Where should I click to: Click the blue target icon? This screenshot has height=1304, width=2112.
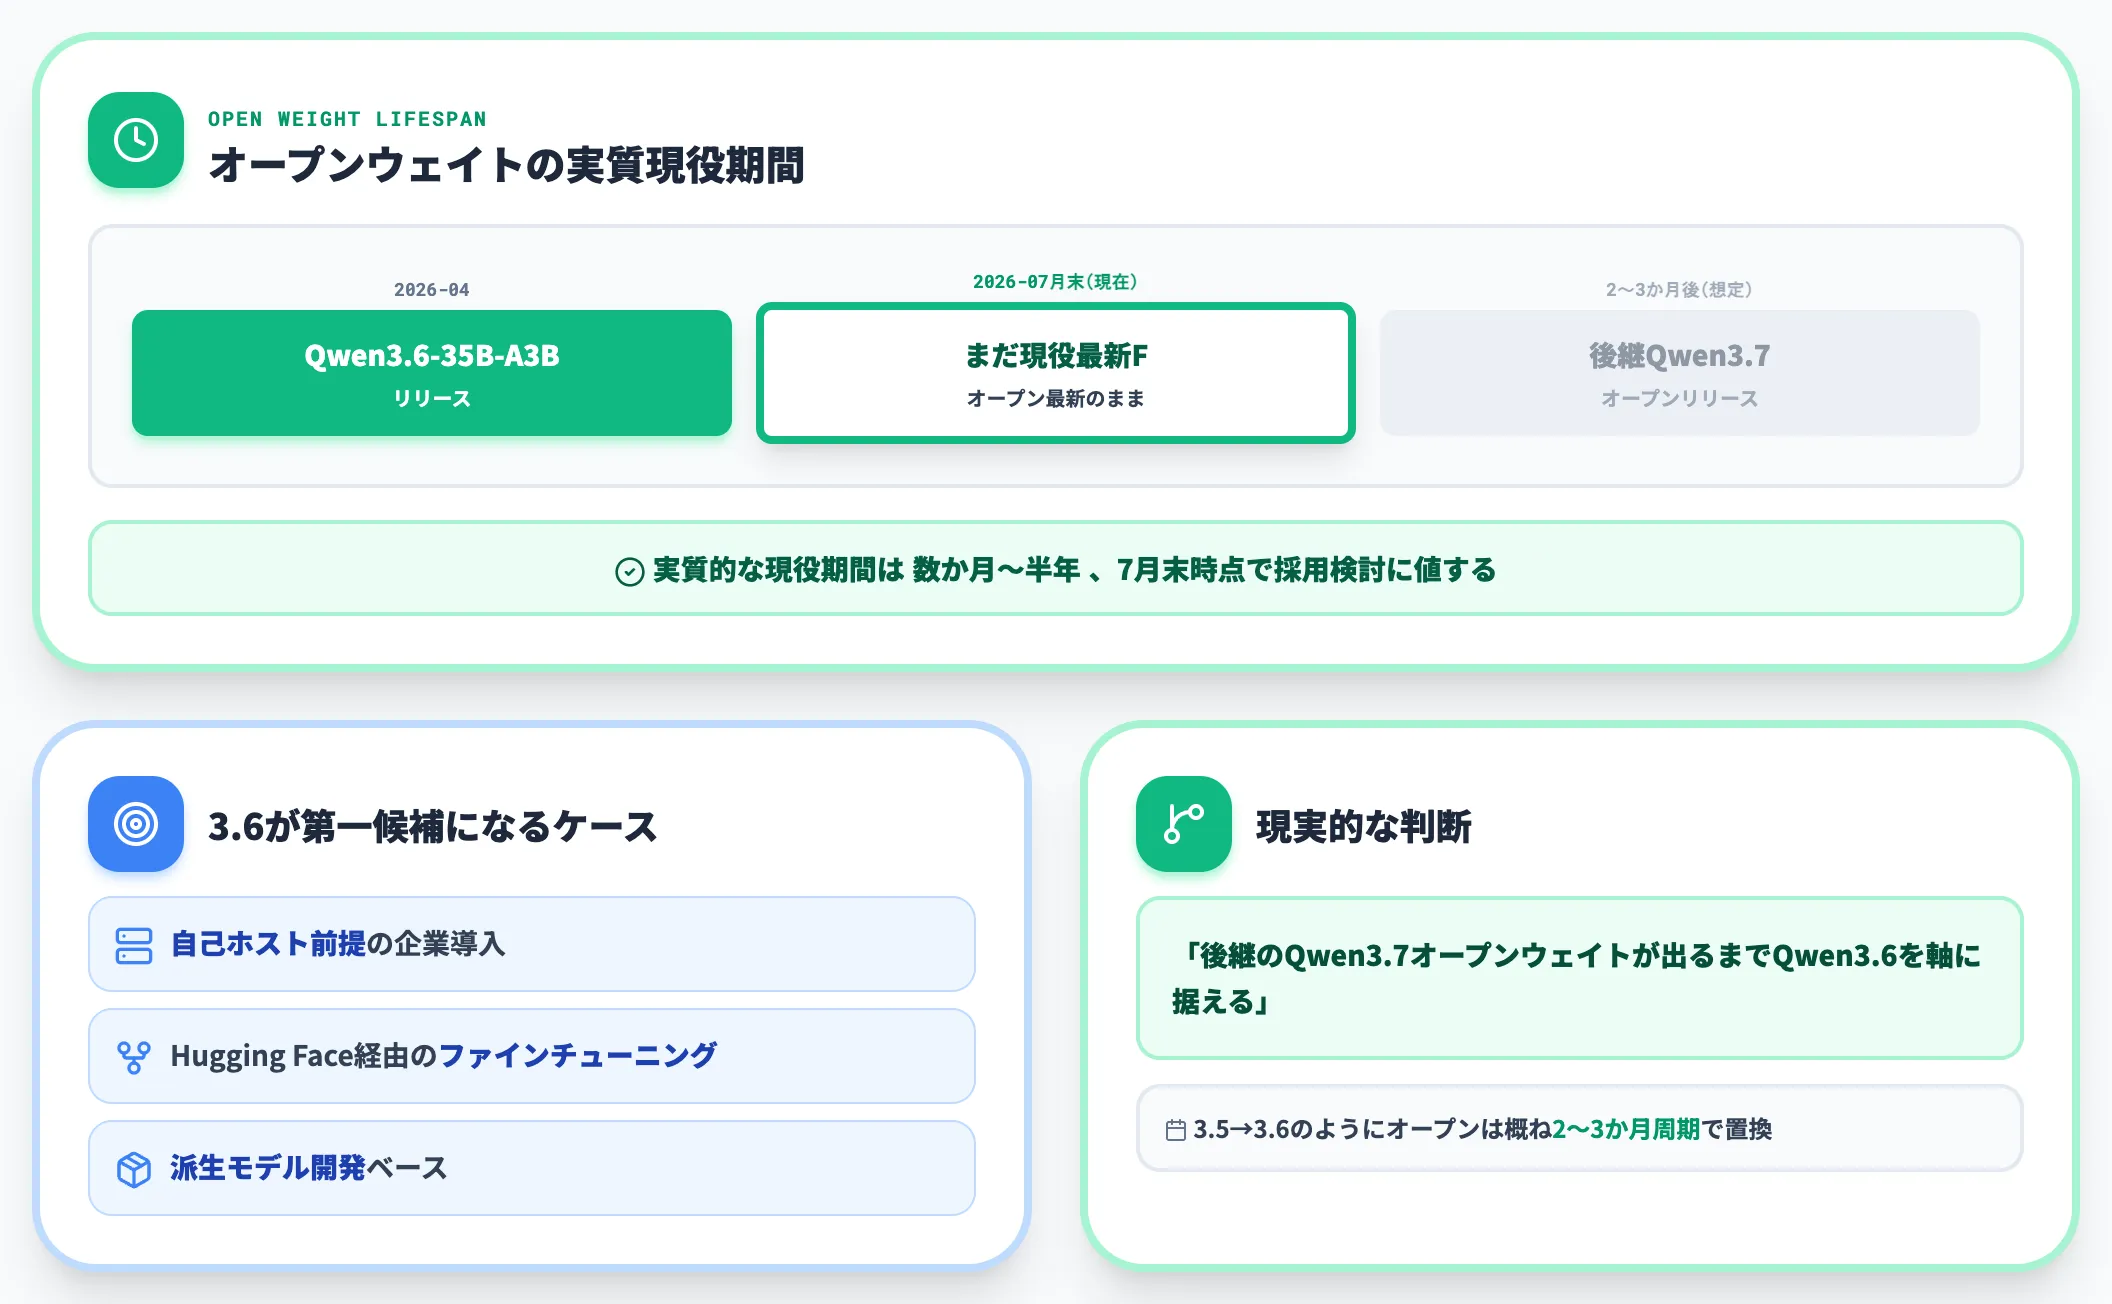(x=136, y=824)
